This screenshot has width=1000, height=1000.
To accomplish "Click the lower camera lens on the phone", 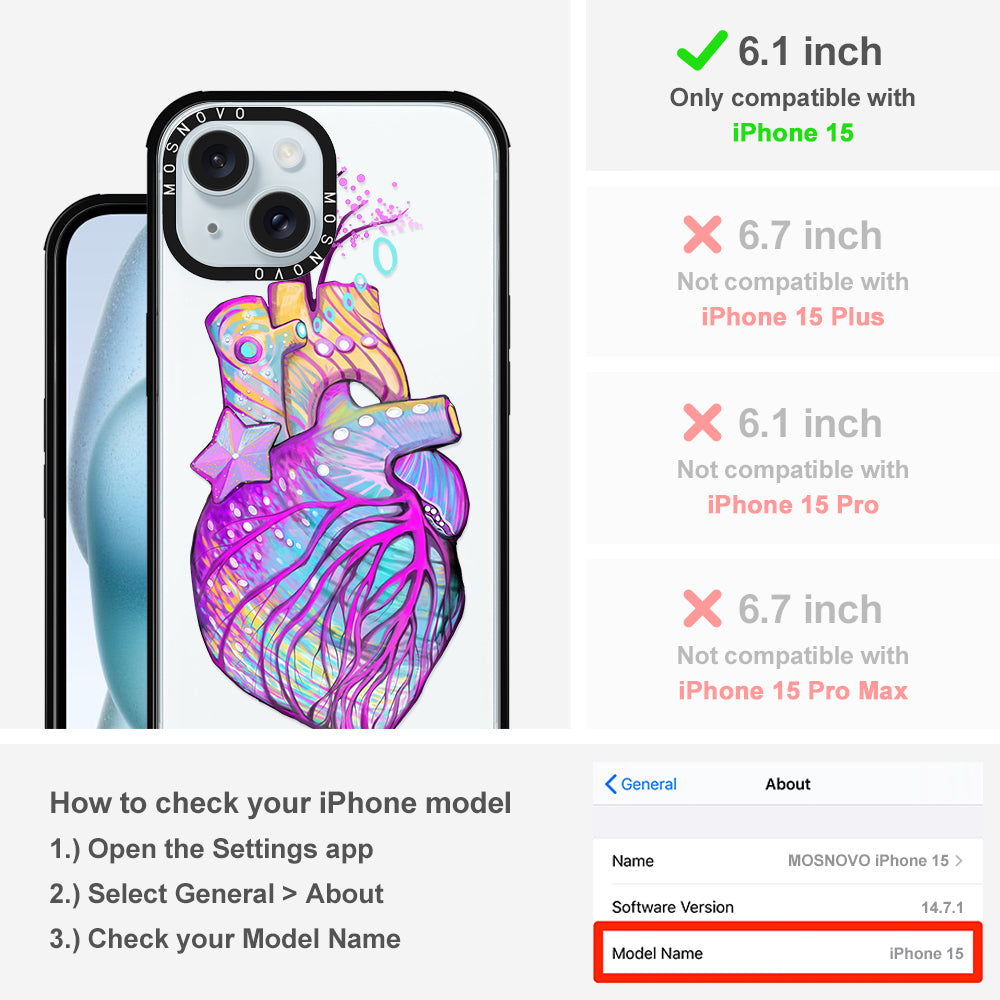I will tap(279, 221).
